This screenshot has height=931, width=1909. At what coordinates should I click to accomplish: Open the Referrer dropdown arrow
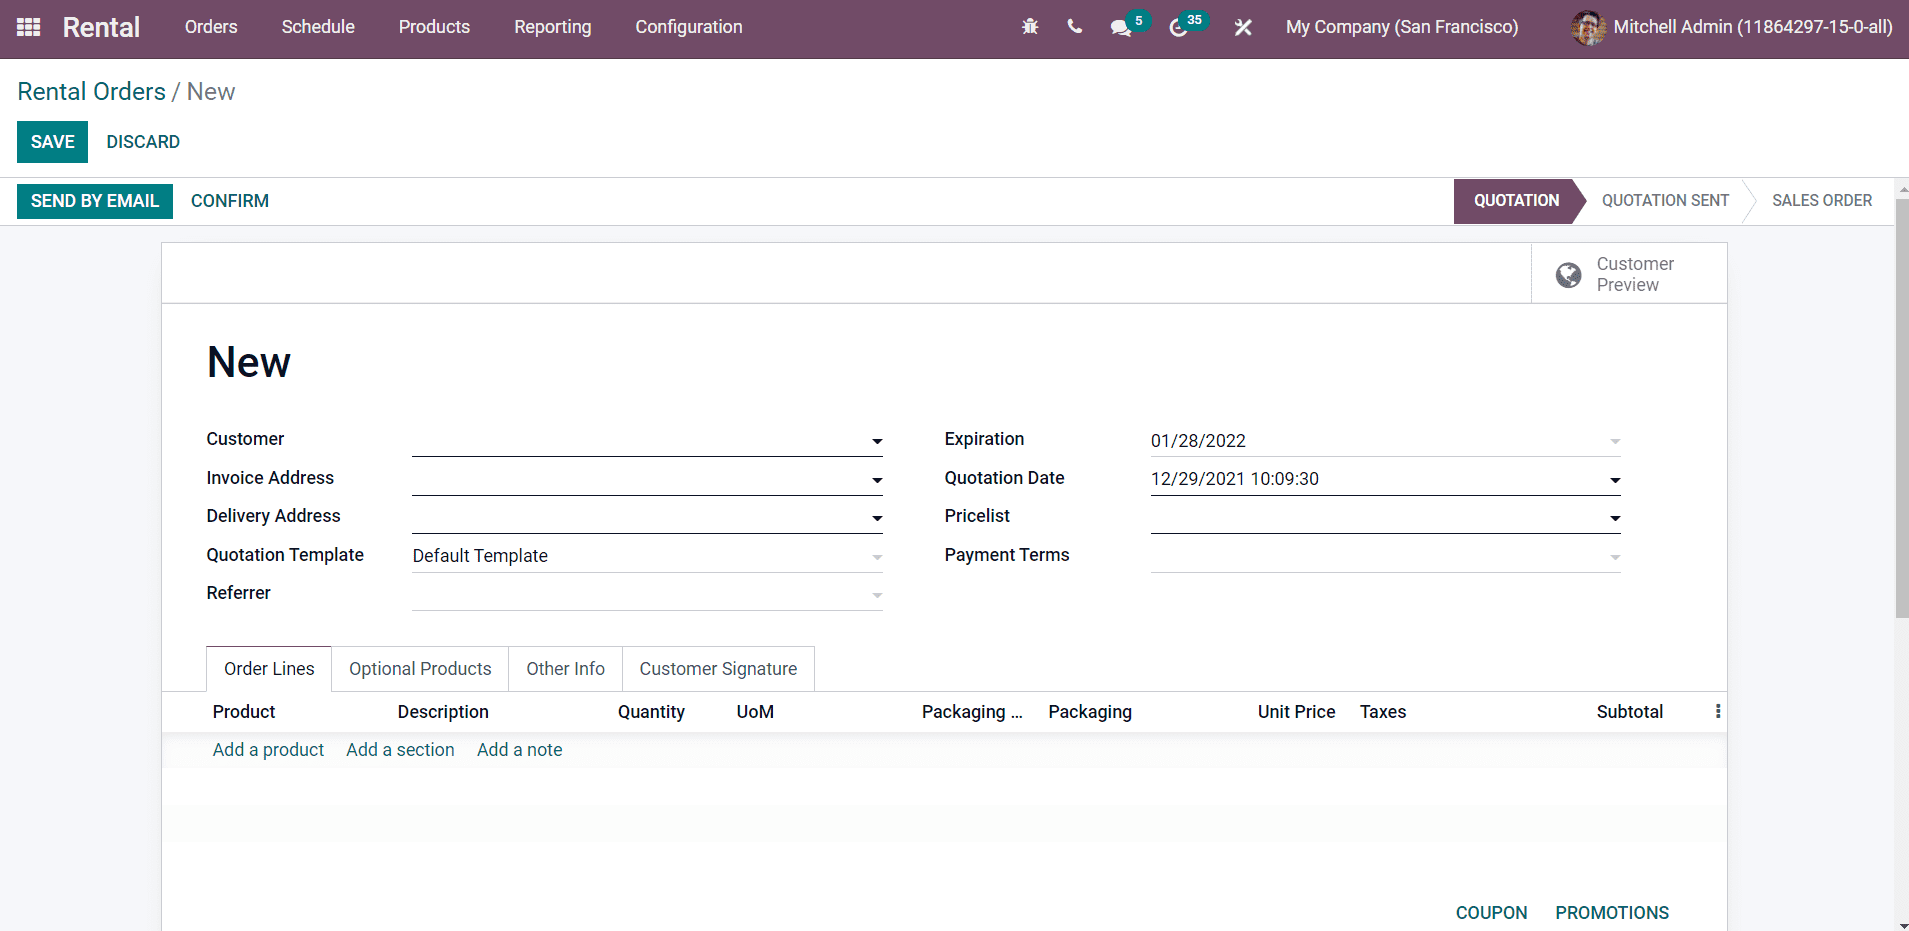pos(877,595)
